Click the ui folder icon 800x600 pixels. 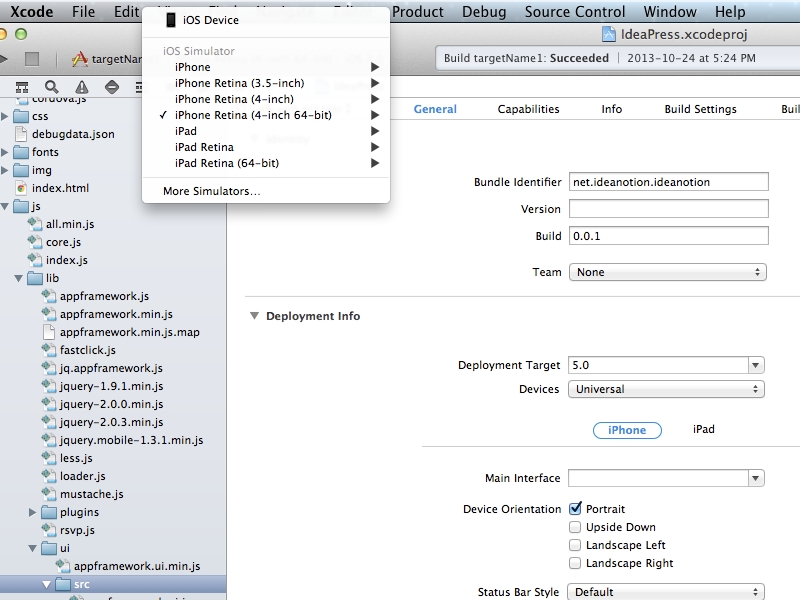tap(48, 548)
